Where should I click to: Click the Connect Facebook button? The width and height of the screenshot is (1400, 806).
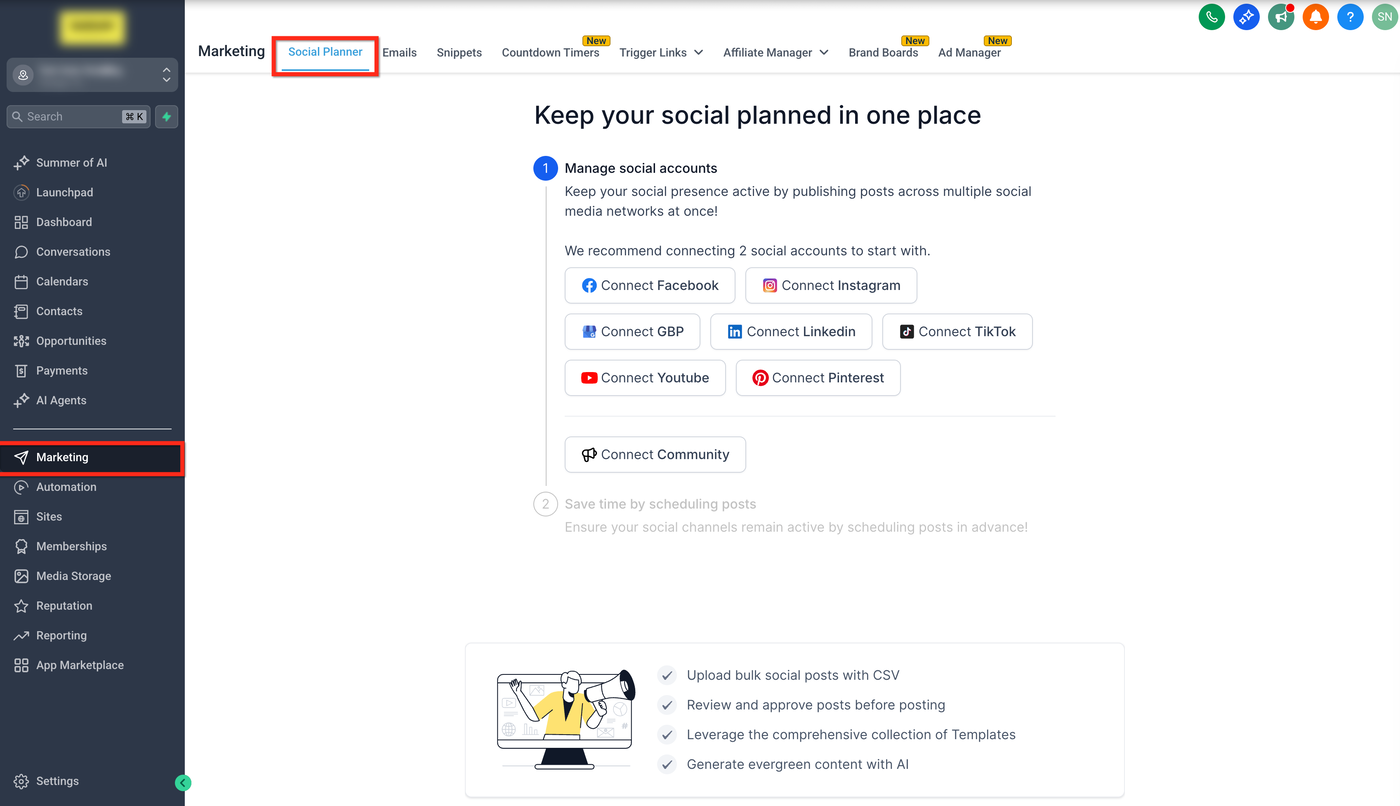(650, 286)
